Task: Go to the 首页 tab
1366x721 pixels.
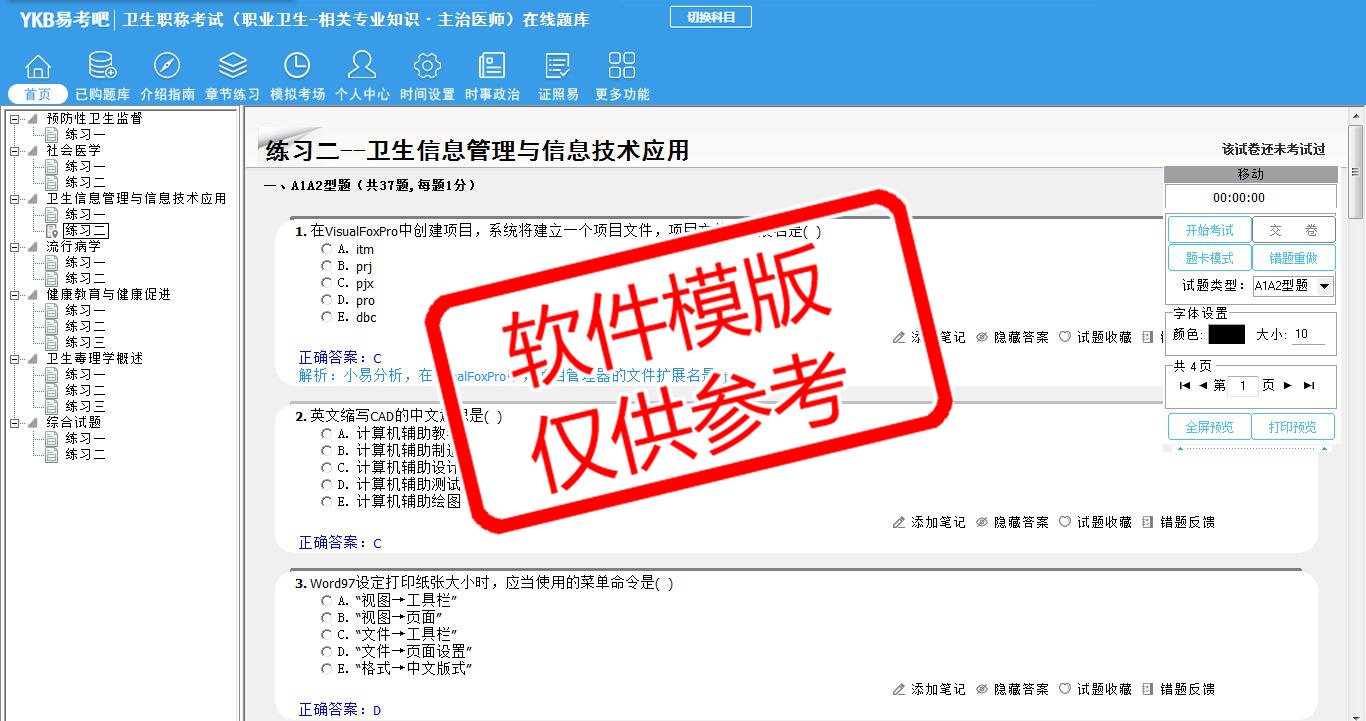Action: point(38,94)
